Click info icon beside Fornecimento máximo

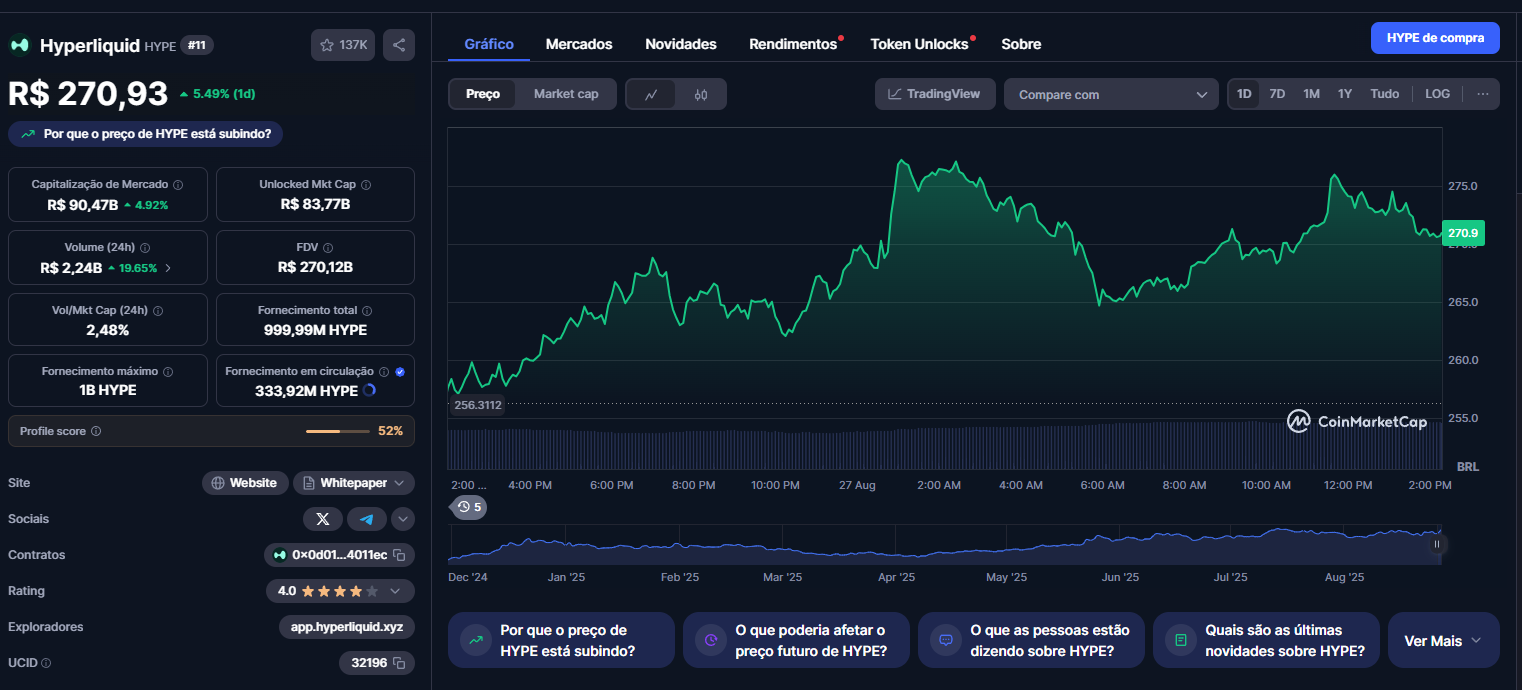[x=168, y=372]
